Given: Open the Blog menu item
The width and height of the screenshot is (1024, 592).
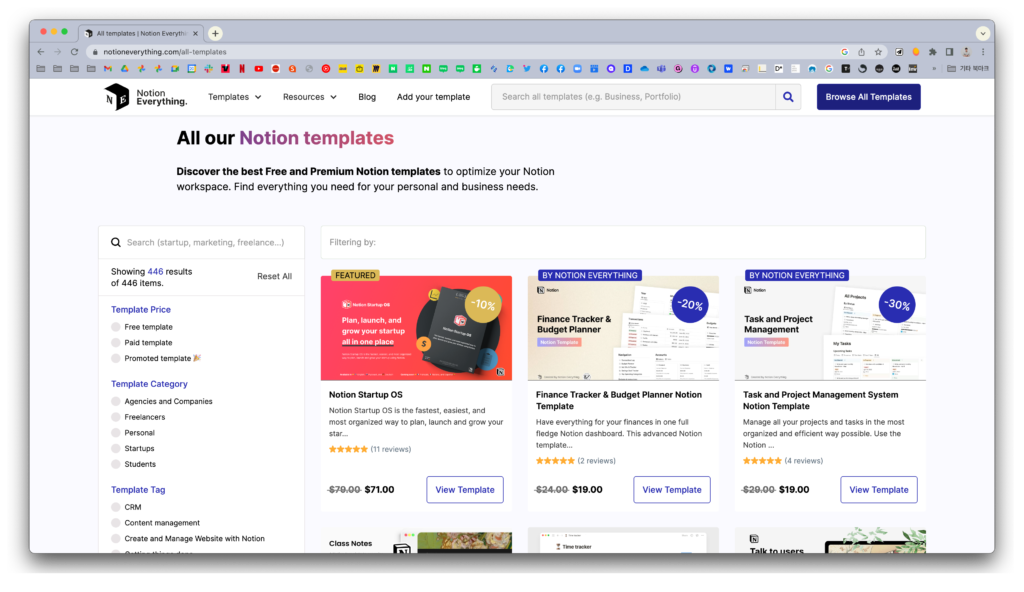Looking at the screenshot, I should (367, 97).
